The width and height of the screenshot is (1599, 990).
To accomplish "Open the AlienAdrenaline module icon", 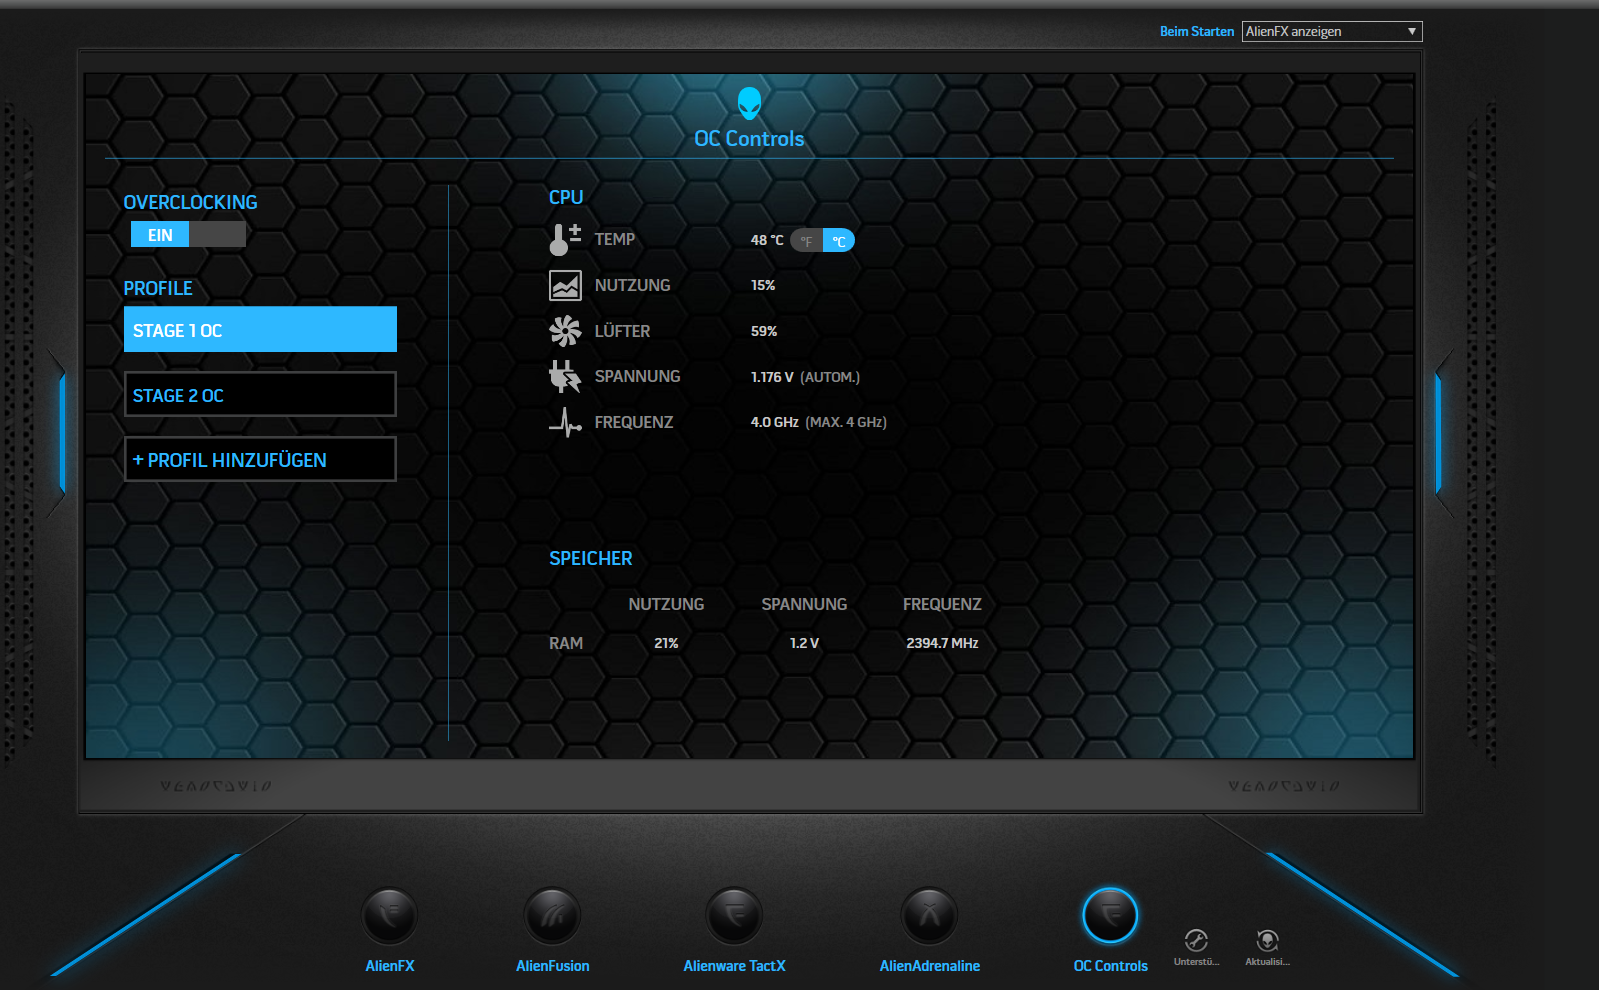I will point(929,915).
